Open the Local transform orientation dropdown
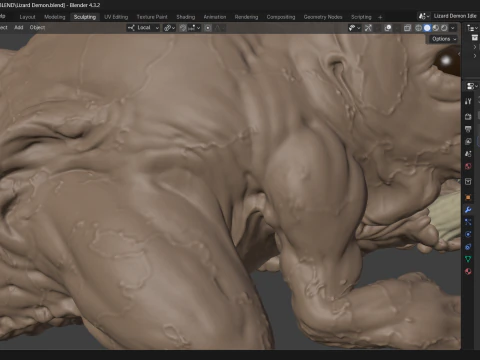The width and height of the screenshot is (480, 360). pos(144,28)
